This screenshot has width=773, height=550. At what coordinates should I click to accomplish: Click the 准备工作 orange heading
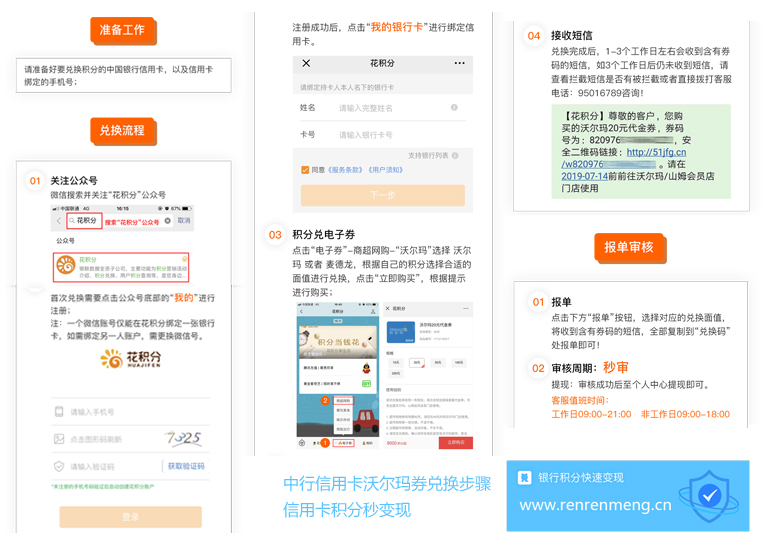coord(123,31)
